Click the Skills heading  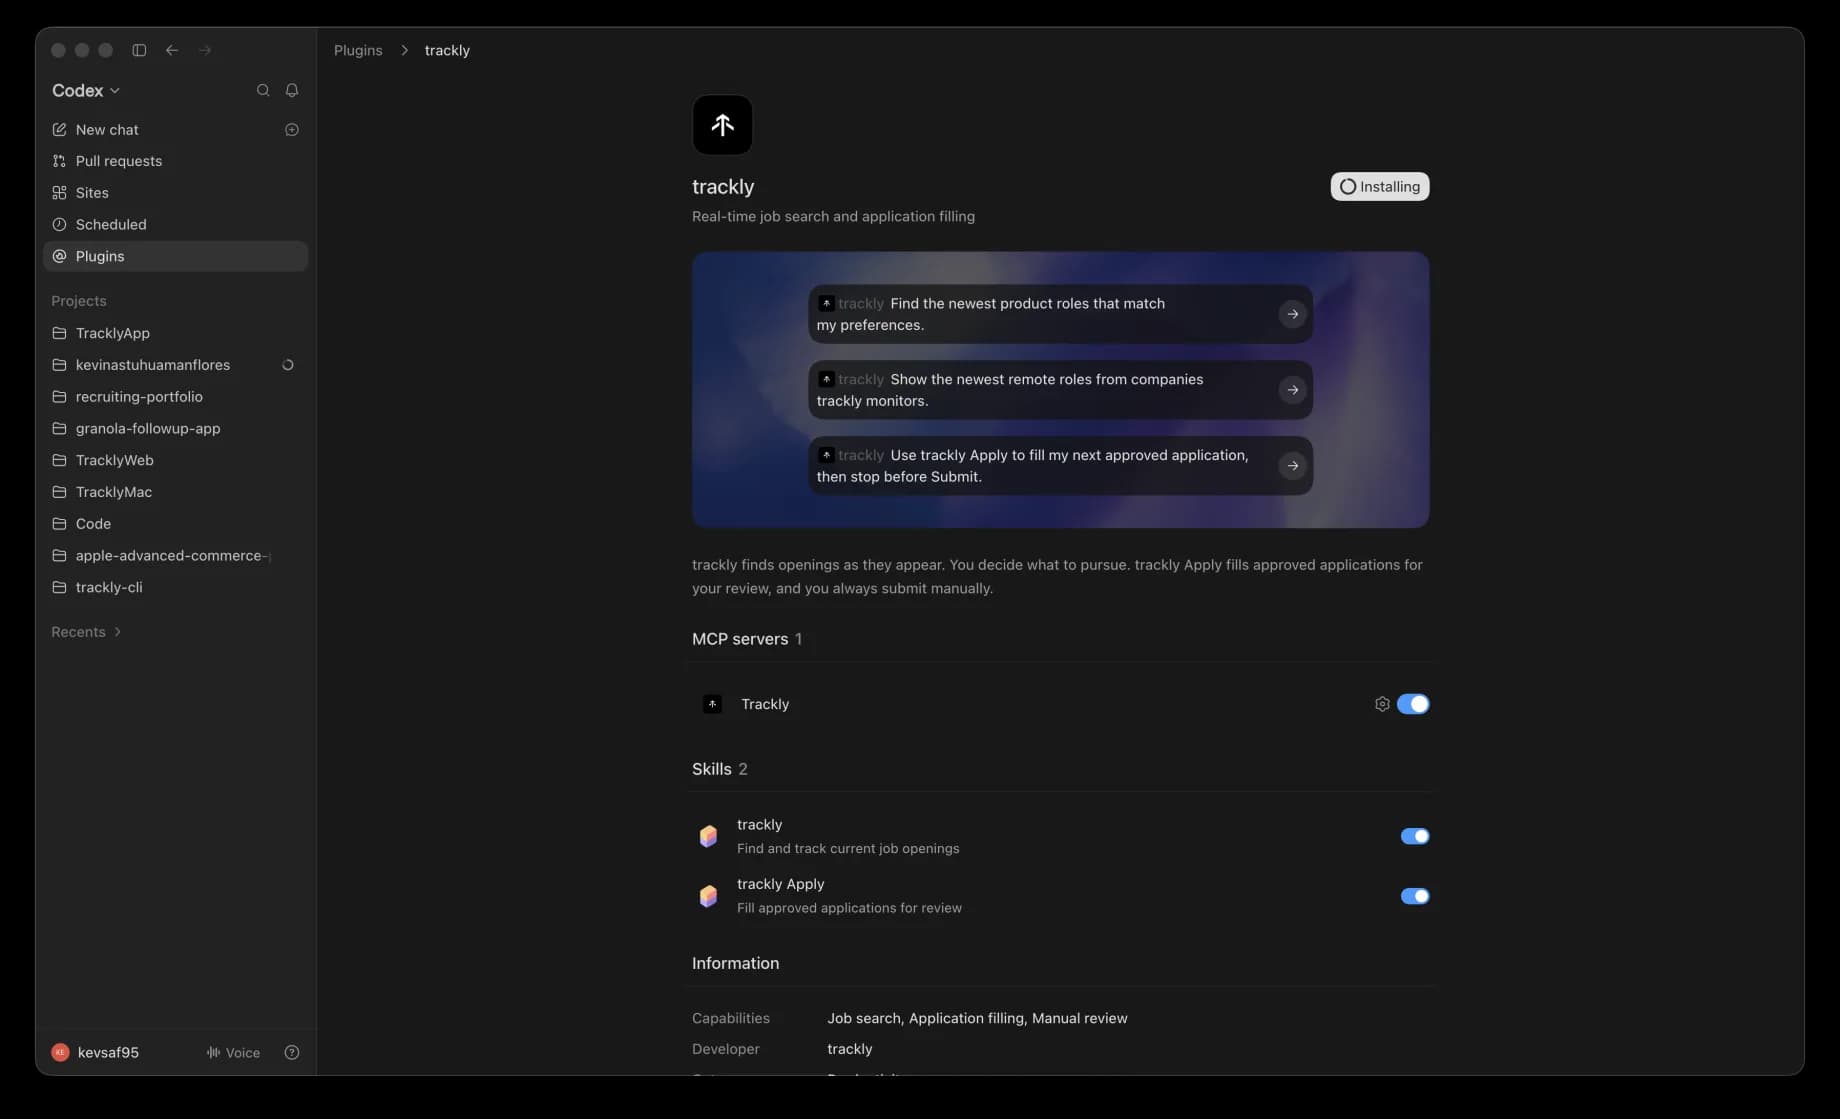[x=711, y=769]
